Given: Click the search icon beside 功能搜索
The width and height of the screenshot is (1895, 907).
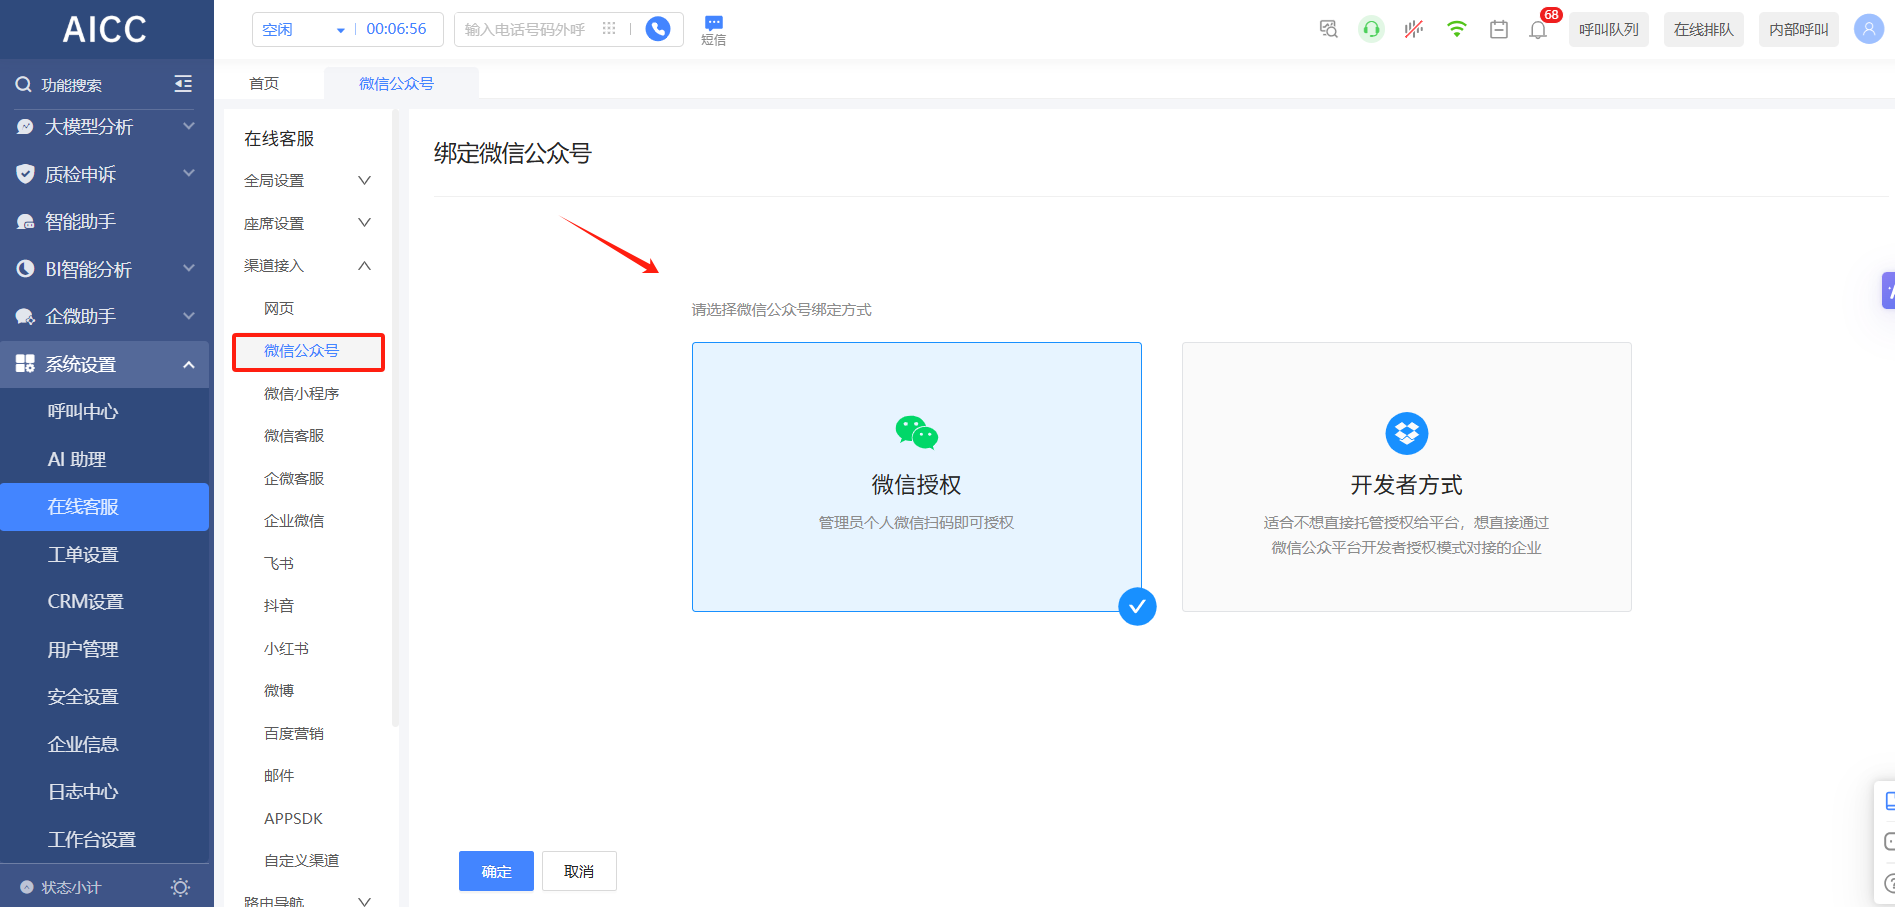Looking at the screenshot, I should click(23, 85).
